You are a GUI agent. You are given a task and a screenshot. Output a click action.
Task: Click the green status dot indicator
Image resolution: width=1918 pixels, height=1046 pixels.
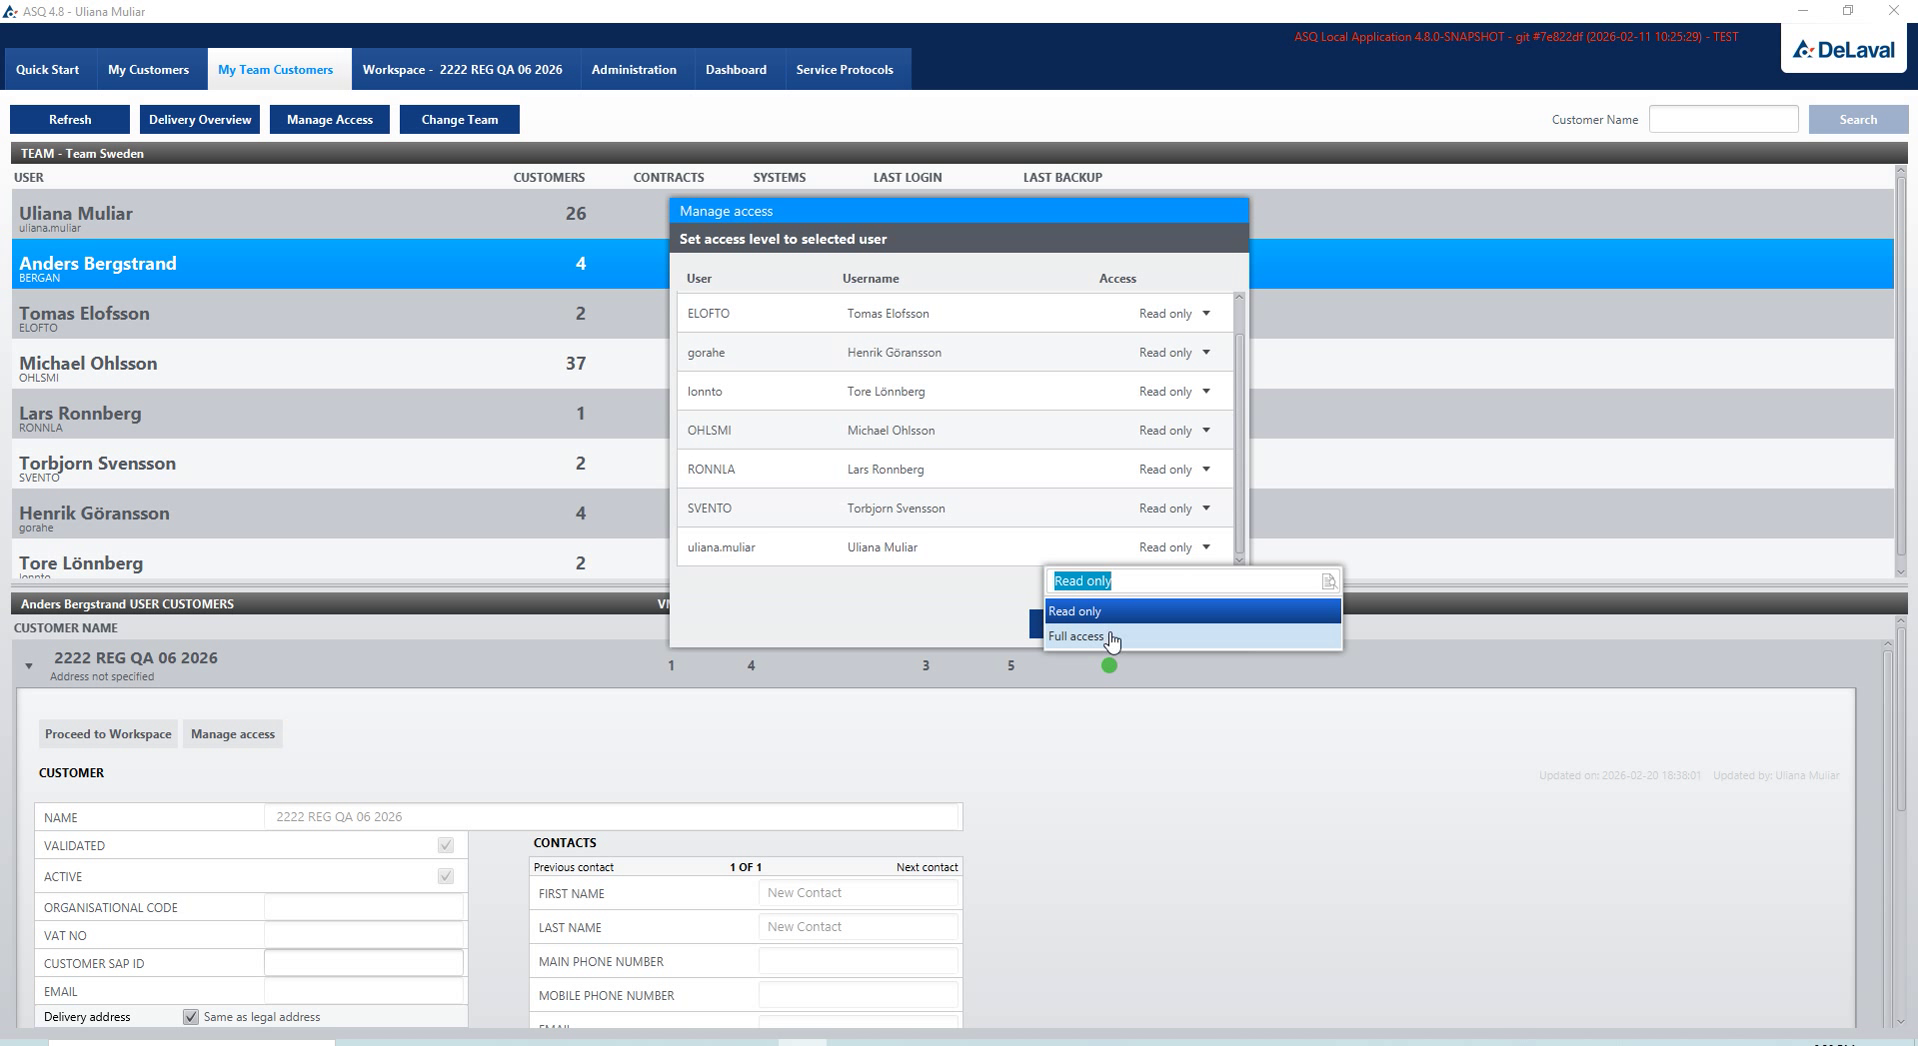[x=1109, y=665]
